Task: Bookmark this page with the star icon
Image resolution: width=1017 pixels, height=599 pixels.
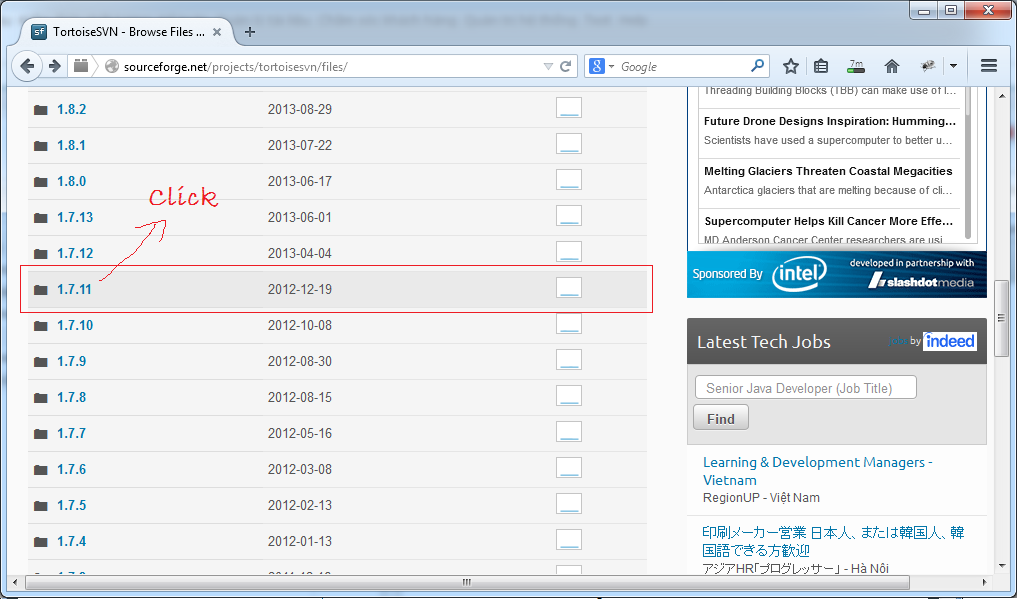Action: click(790, 66)
